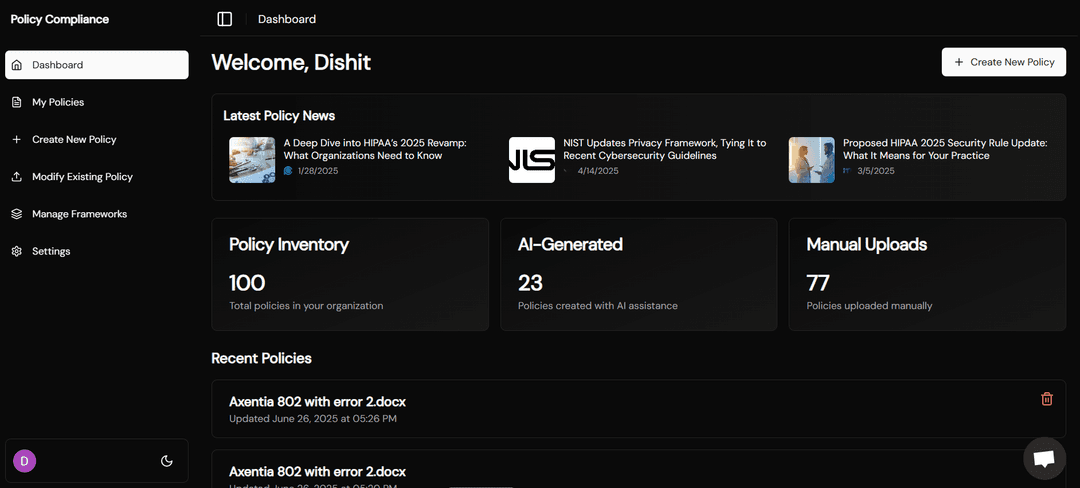Click the Dashboard home icon in sidebar
The width and height of the screenshot is (1080, 488).
coord(17,65)
